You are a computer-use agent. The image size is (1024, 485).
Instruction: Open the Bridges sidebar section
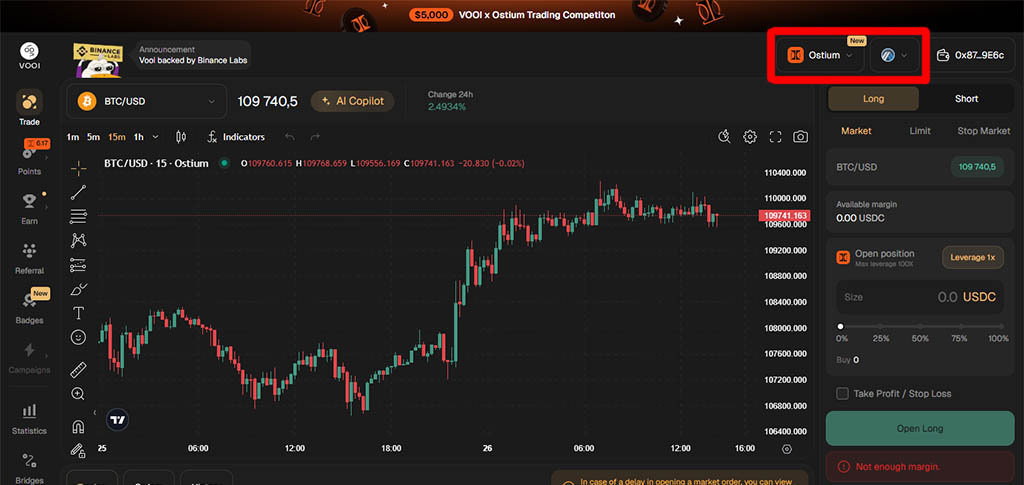click(x=29, y=467)
